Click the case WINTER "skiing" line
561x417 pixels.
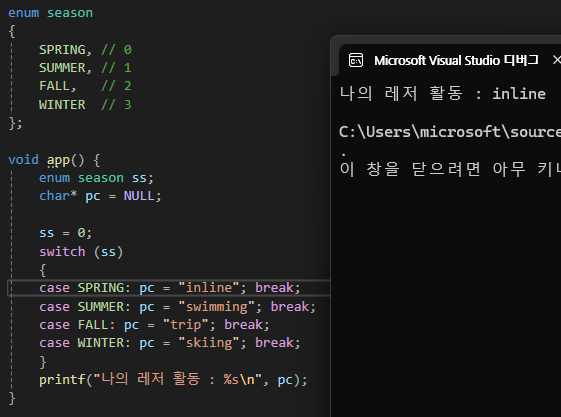click(x=170, y=343)
